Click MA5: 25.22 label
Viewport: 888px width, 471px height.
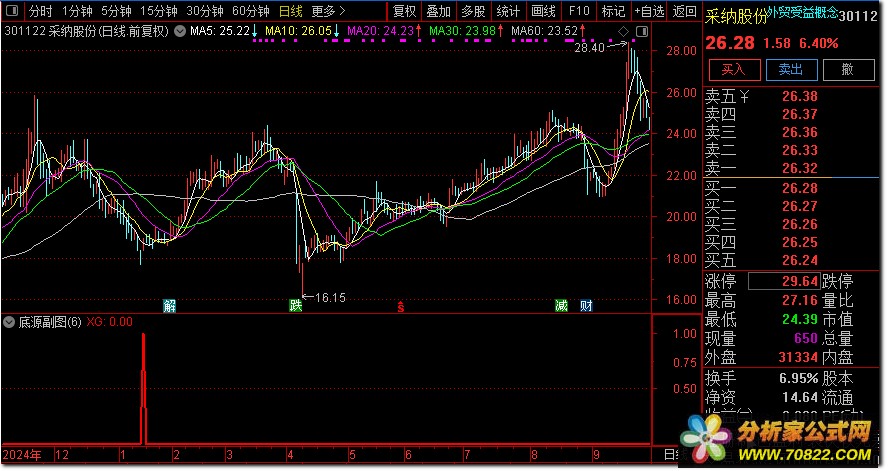[220, 31]
